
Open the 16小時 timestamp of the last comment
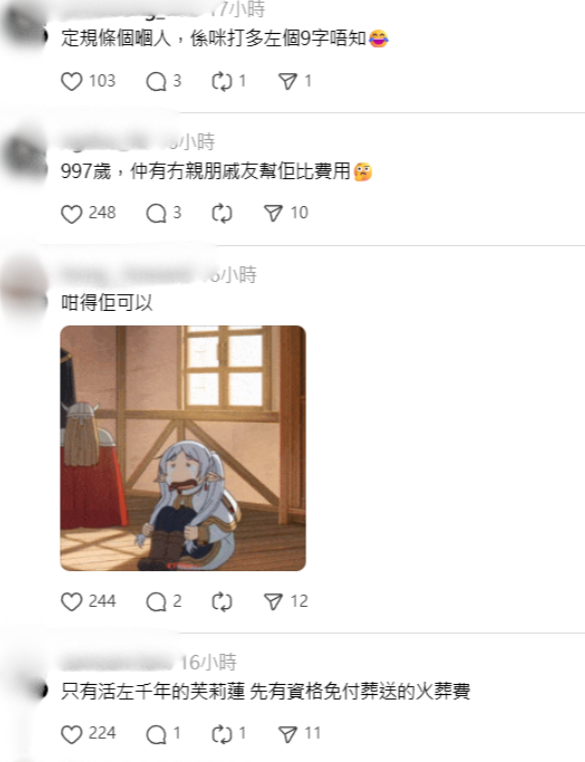coord(208,662)
